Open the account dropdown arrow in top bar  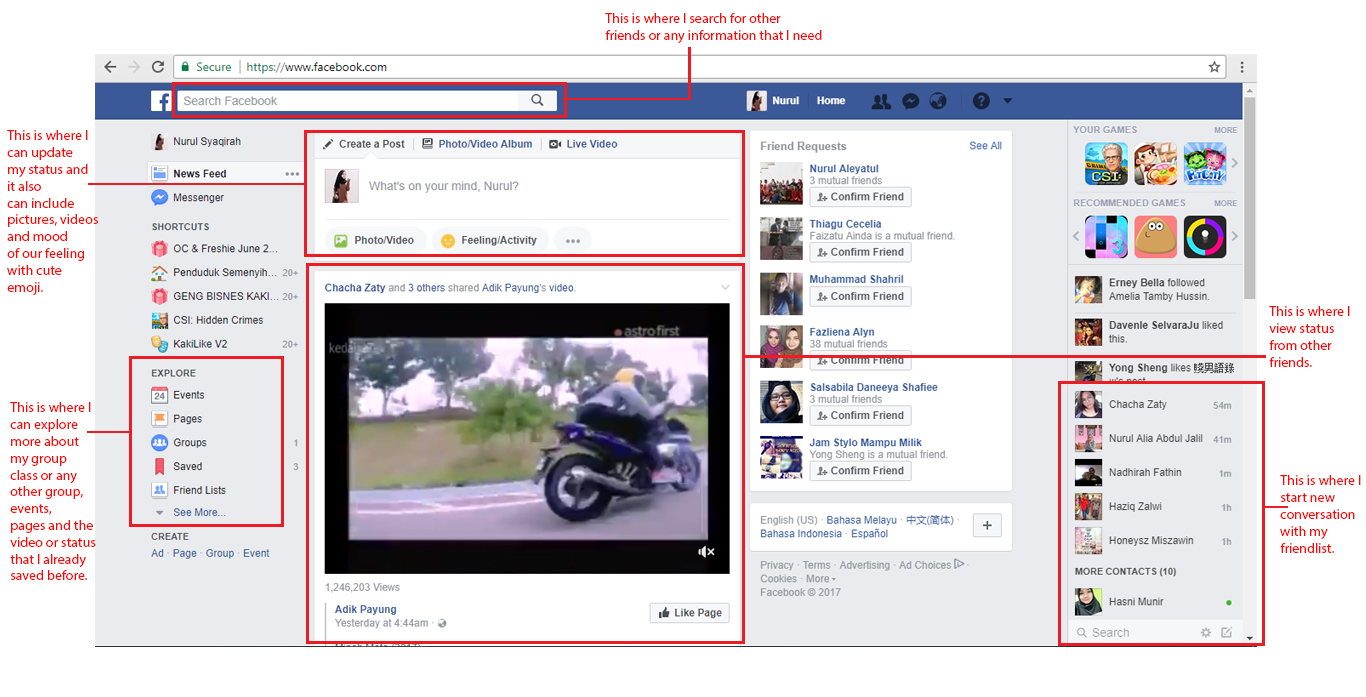1007,101
